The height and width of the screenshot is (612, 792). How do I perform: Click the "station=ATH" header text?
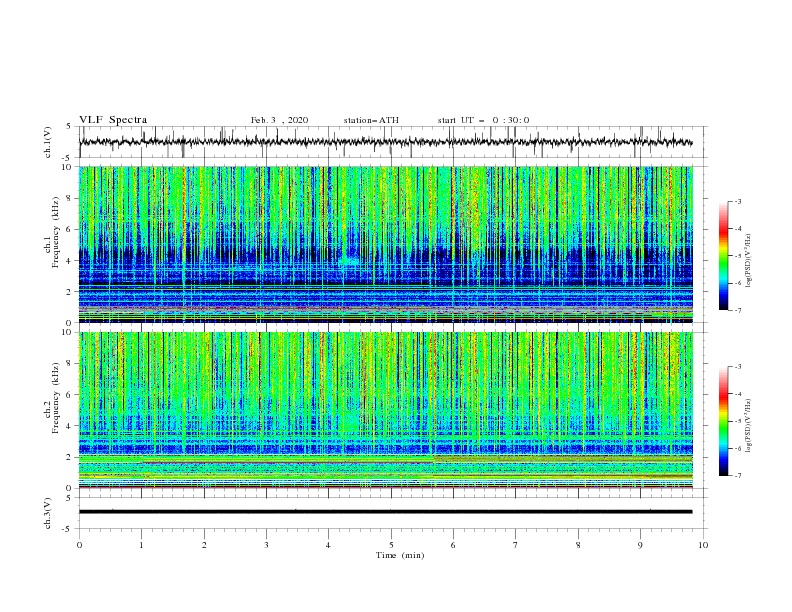pos(371,120)
